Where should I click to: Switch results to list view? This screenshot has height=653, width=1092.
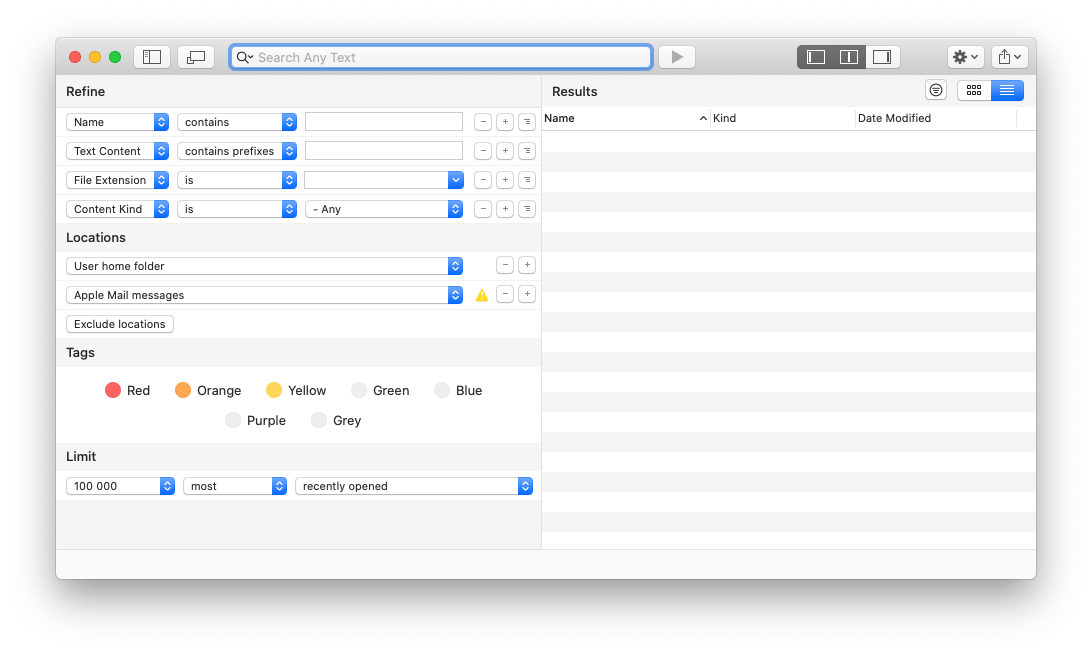point(1007,90)
